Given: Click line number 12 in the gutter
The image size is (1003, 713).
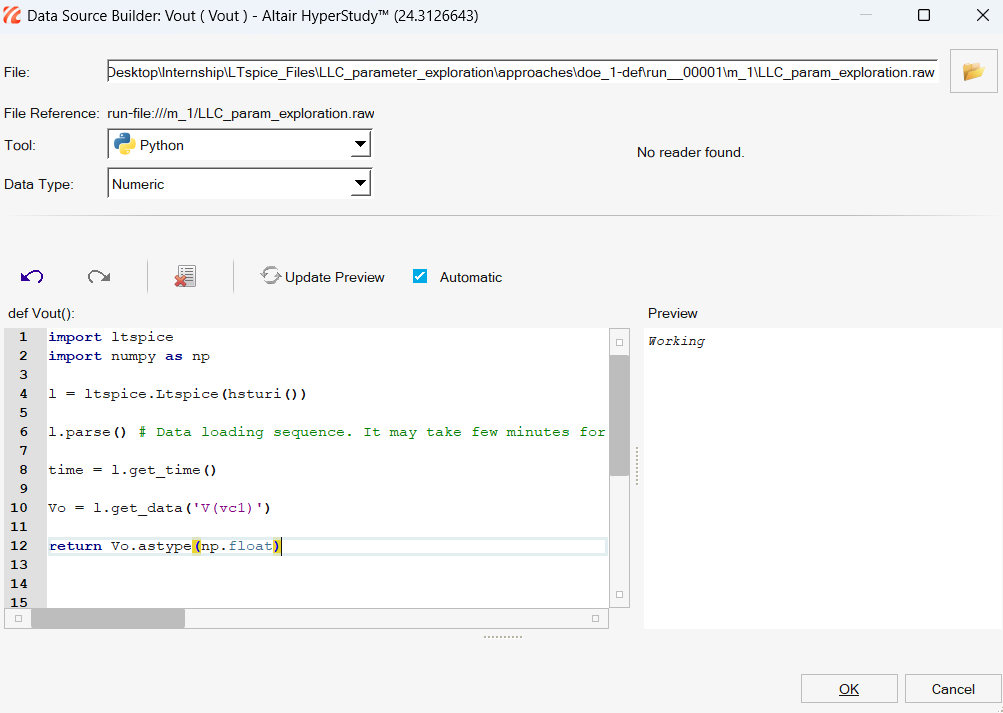Looking at the screenshot, I should point(19,546).
